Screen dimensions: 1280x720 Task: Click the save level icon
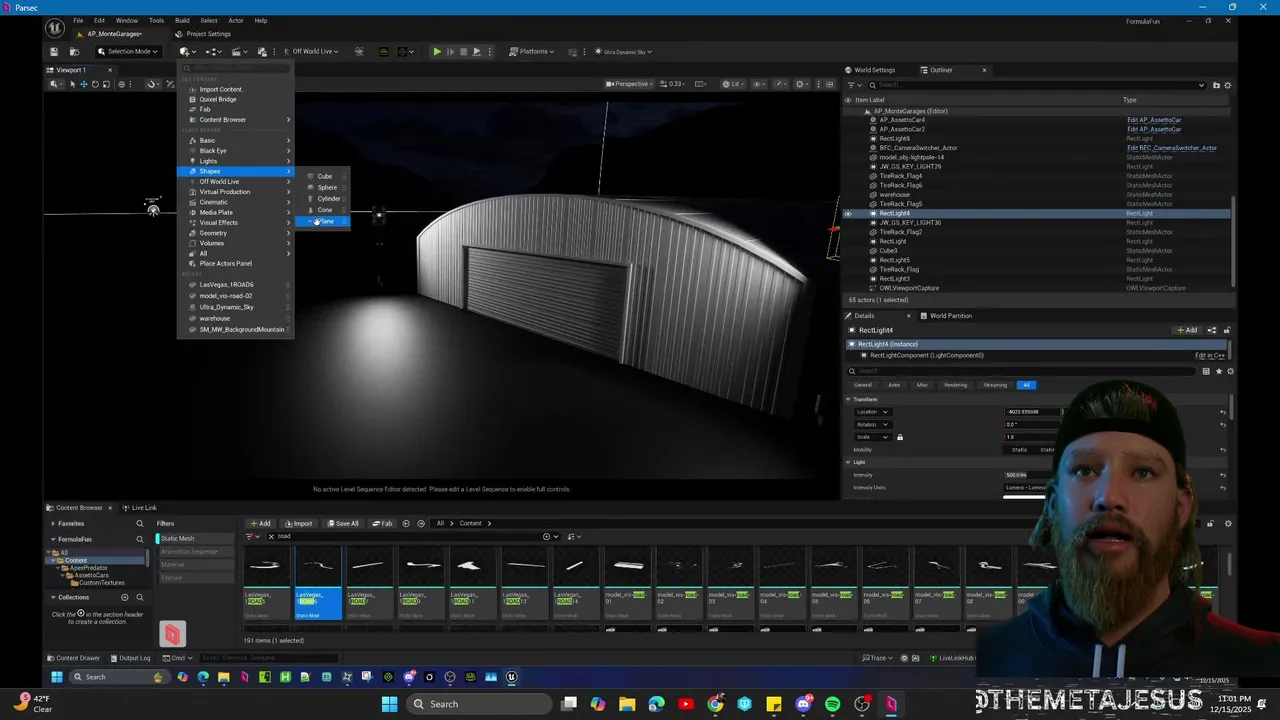pyautogui.click(x=54, y=52)
